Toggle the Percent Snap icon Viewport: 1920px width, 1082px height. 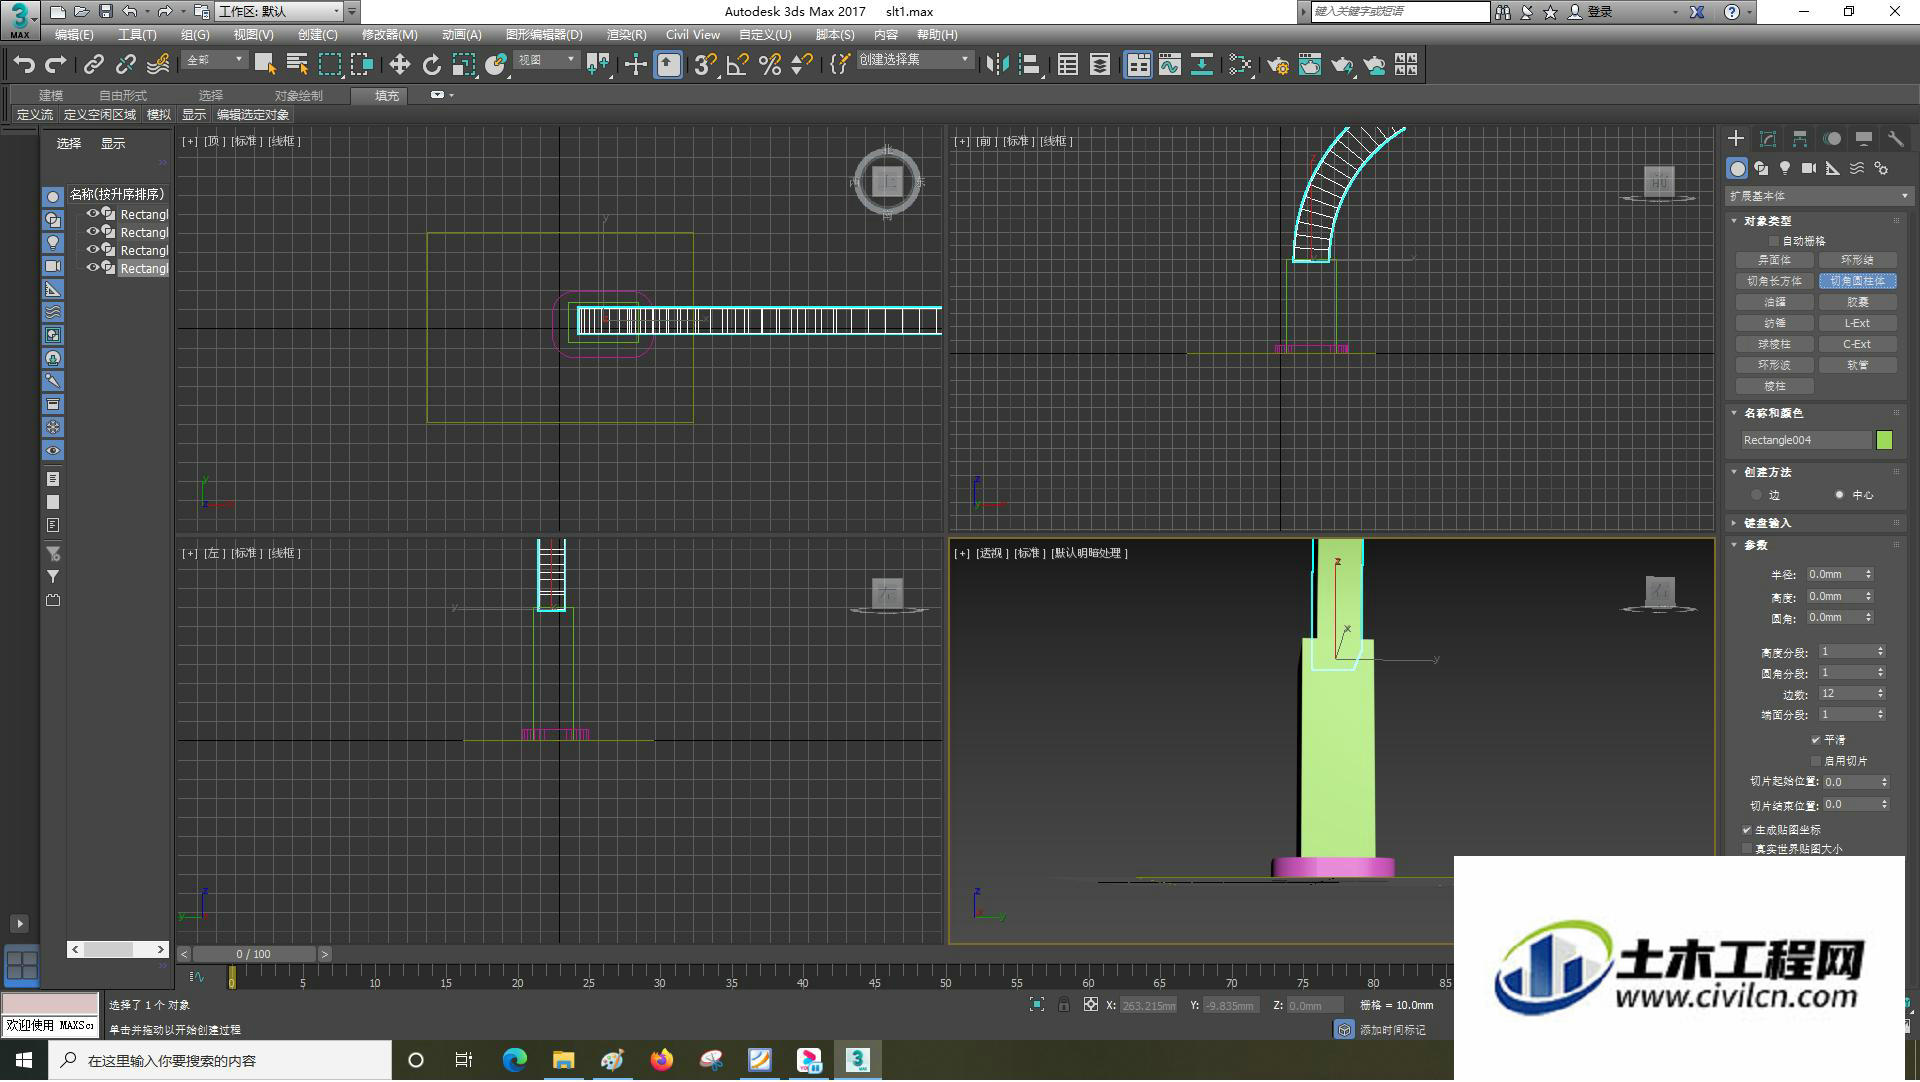[770, 65]
